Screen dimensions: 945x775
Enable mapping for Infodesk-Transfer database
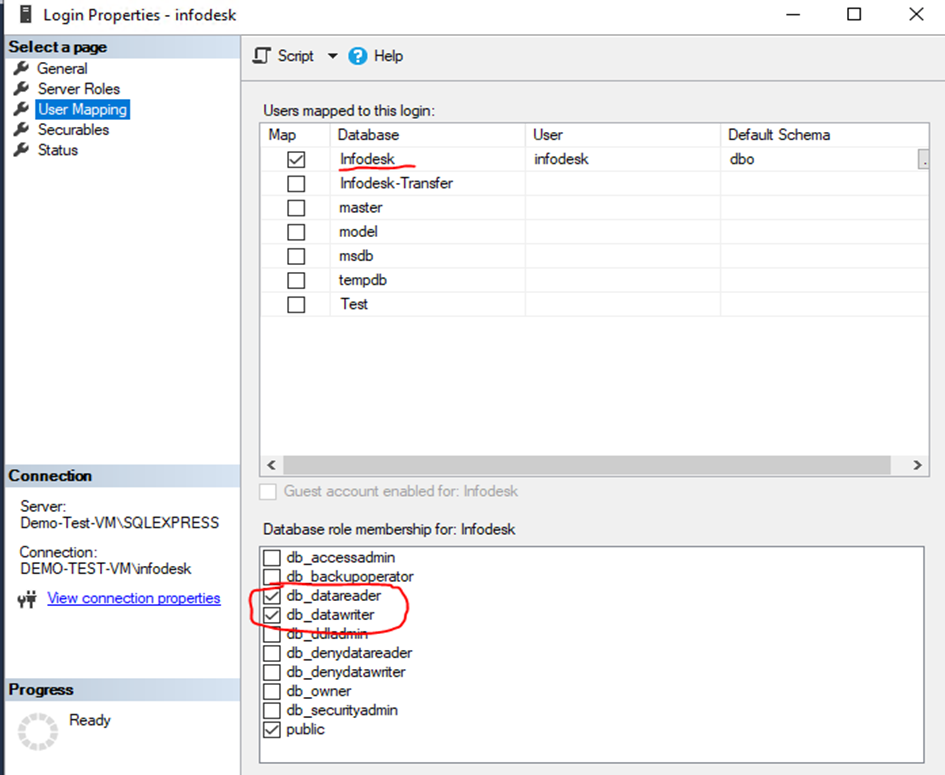coord(296,184)
